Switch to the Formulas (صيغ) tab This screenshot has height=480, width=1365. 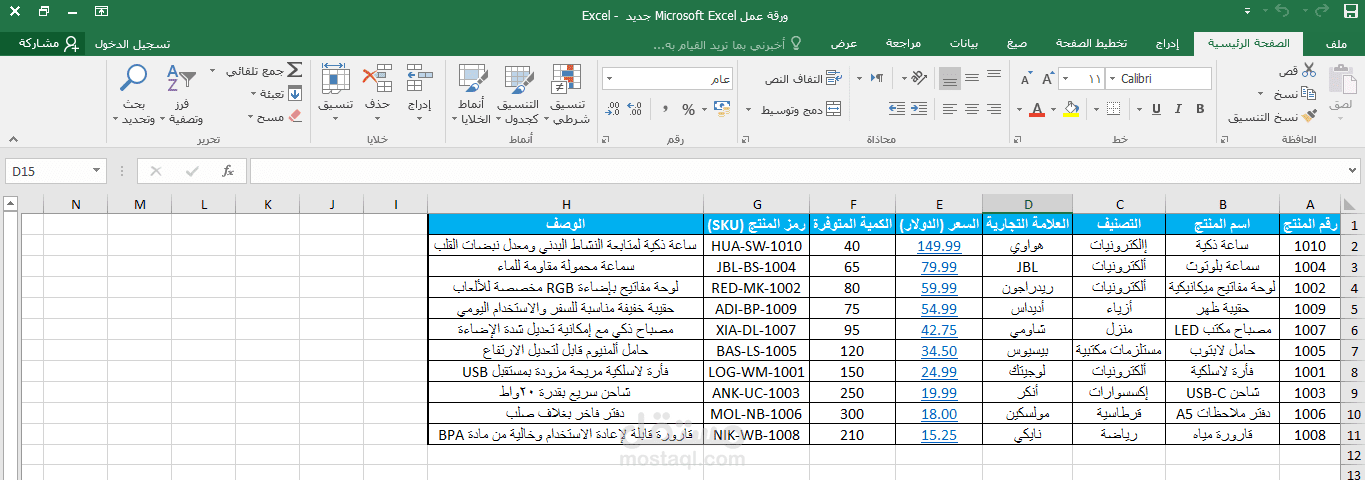pyautogui.click(x=1017, y=44)
